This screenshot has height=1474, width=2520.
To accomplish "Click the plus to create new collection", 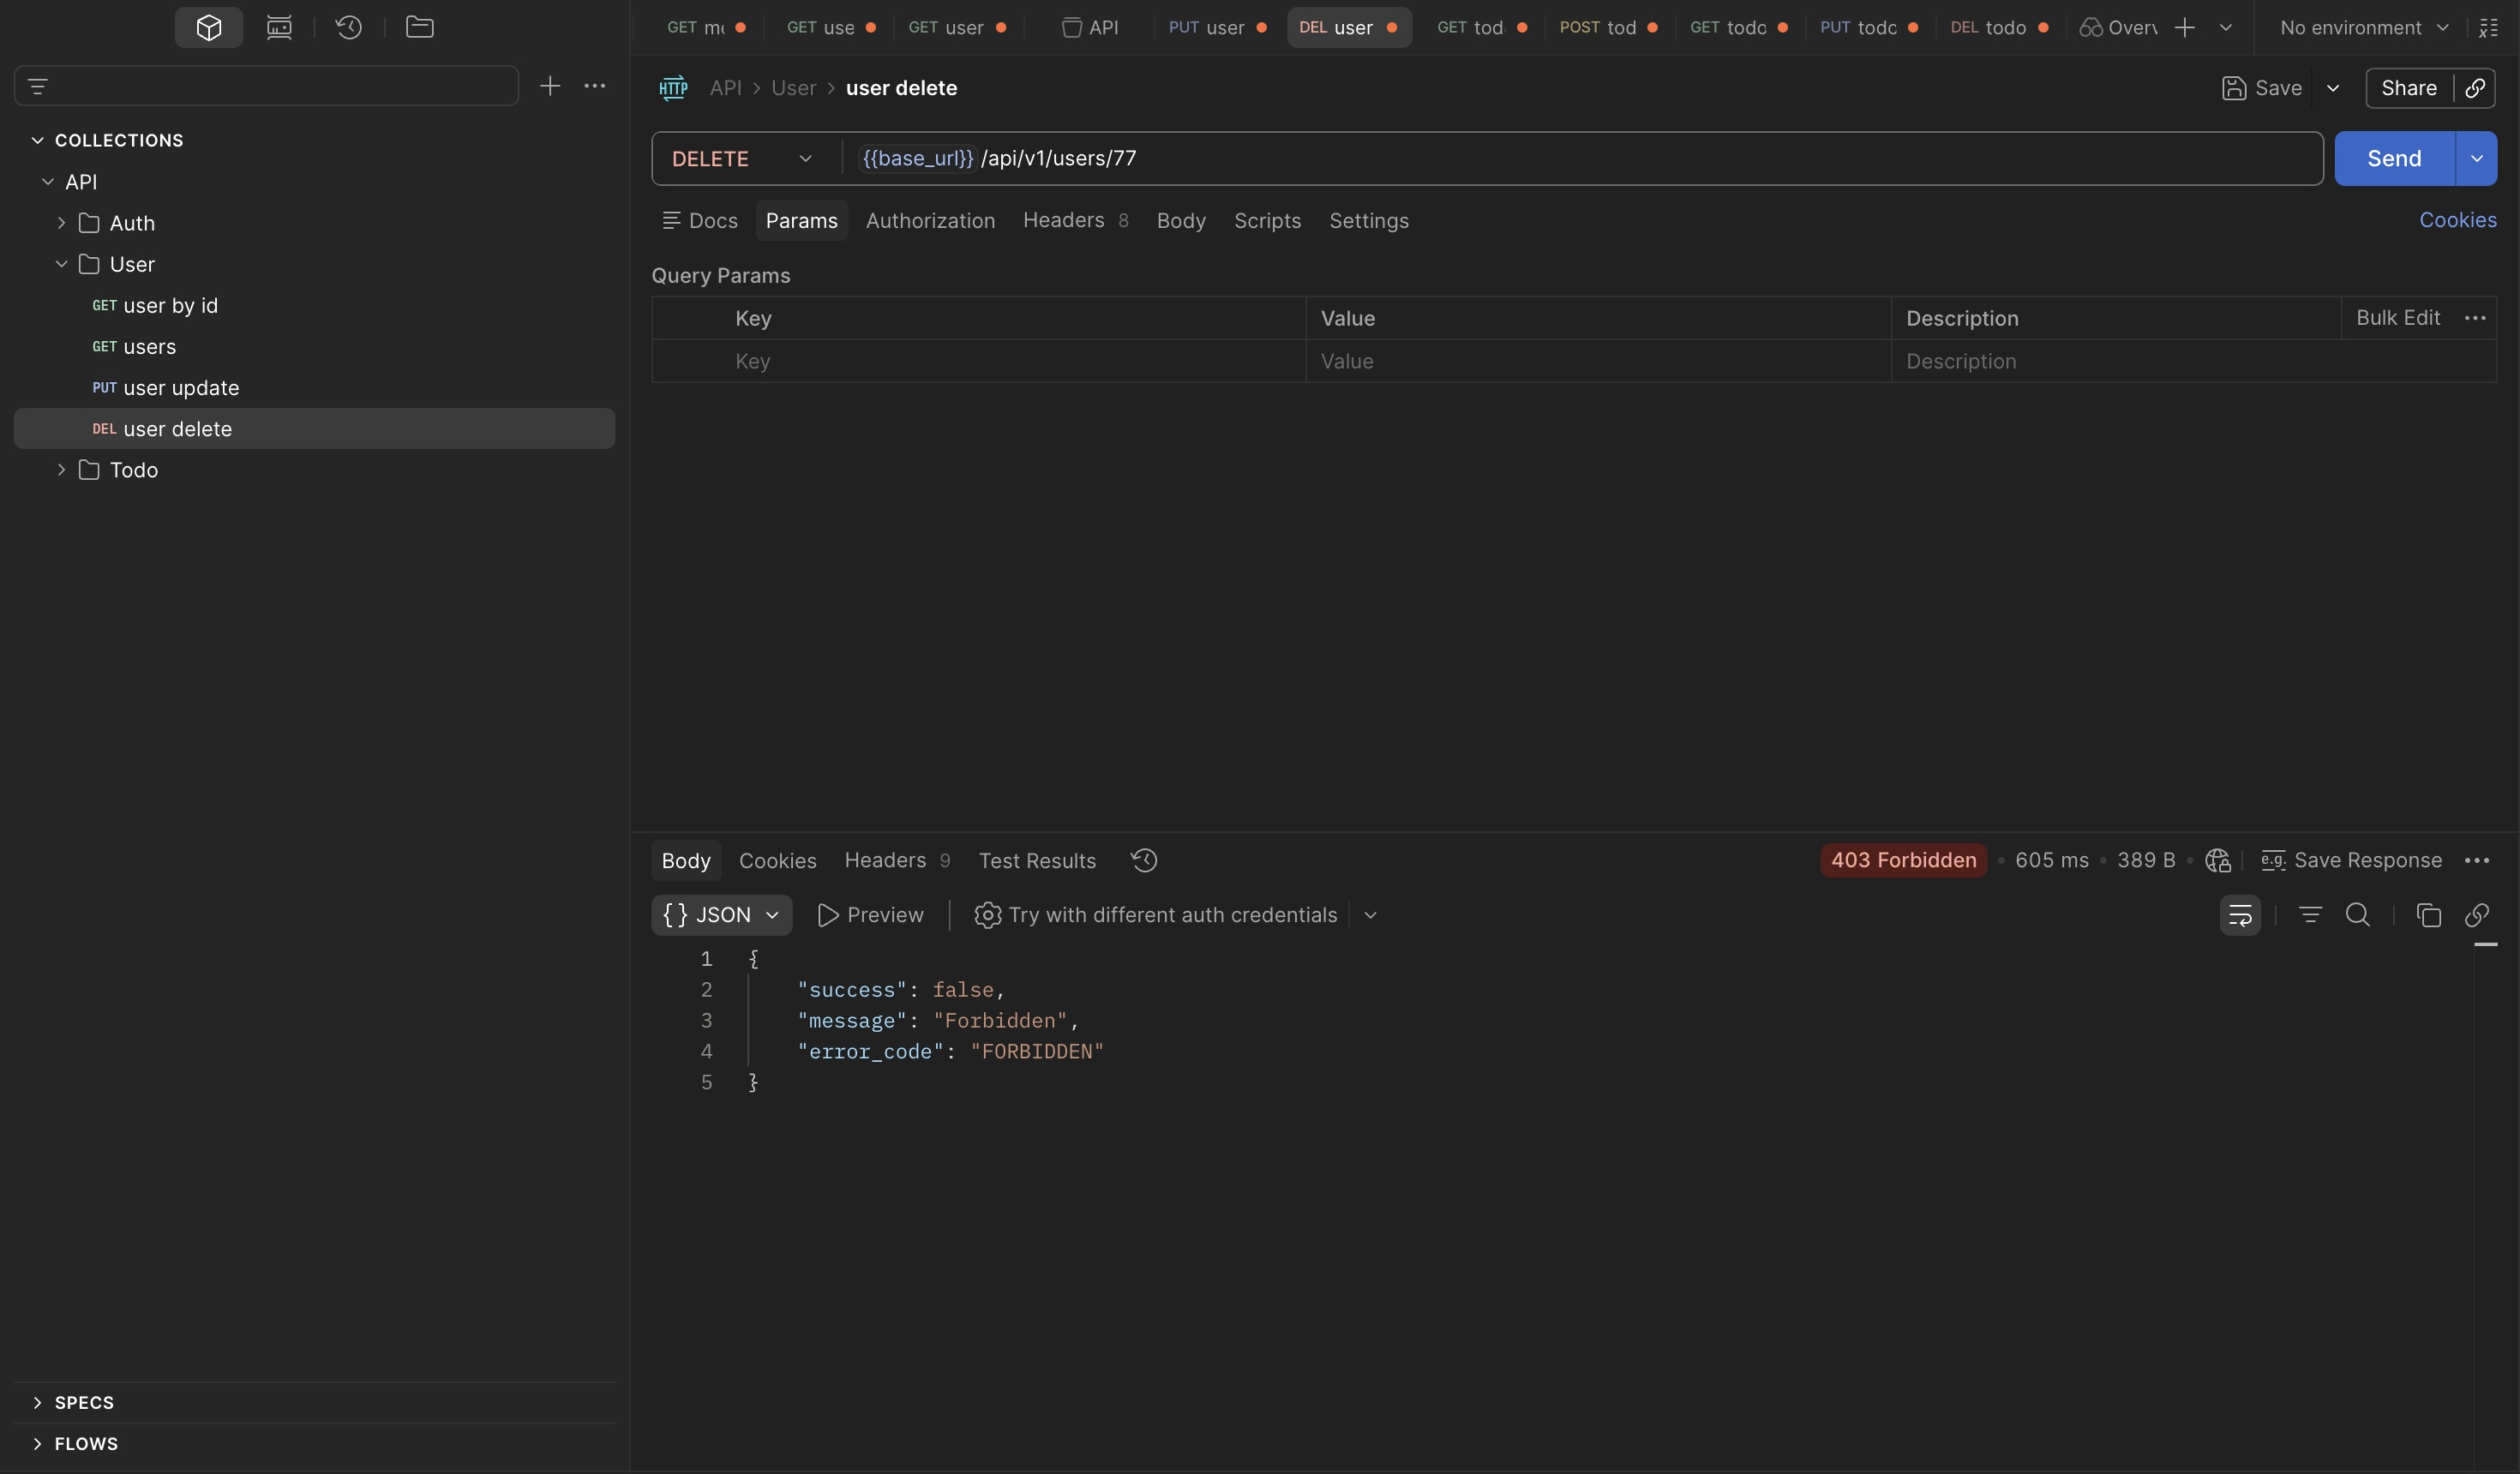I will [x=550, y=86].
